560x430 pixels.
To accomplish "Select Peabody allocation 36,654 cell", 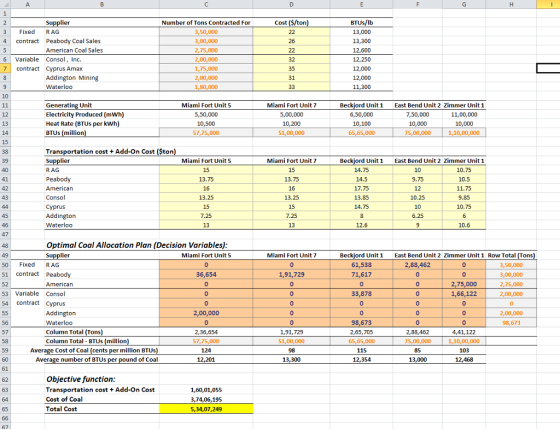I will pyautogui.click(x=206, y=274).
